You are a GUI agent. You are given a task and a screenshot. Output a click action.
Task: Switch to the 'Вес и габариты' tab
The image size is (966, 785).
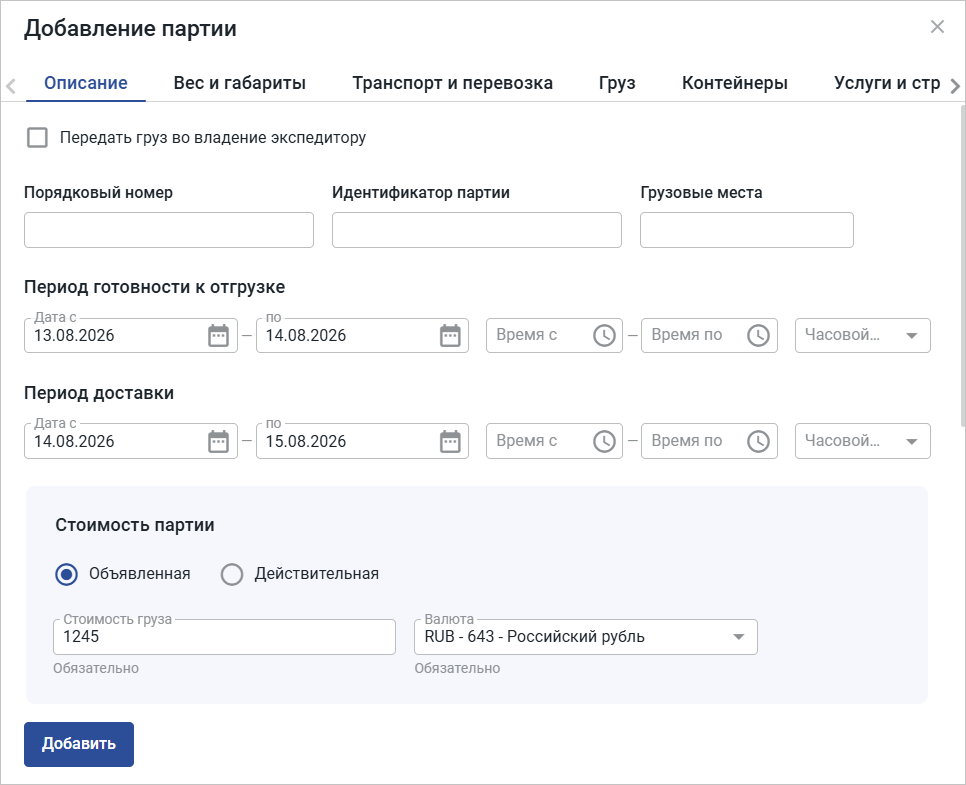(x=240, y=83)
